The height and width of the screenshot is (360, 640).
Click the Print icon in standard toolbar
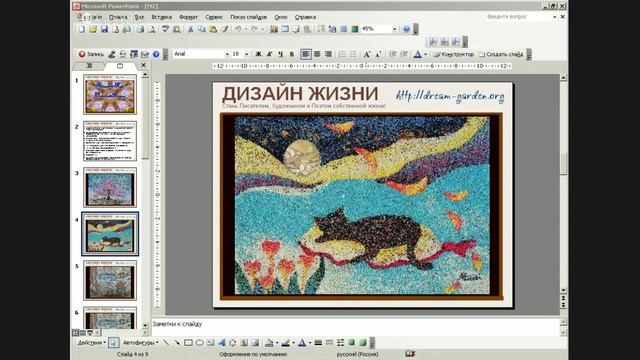click(x=140, y=29)
